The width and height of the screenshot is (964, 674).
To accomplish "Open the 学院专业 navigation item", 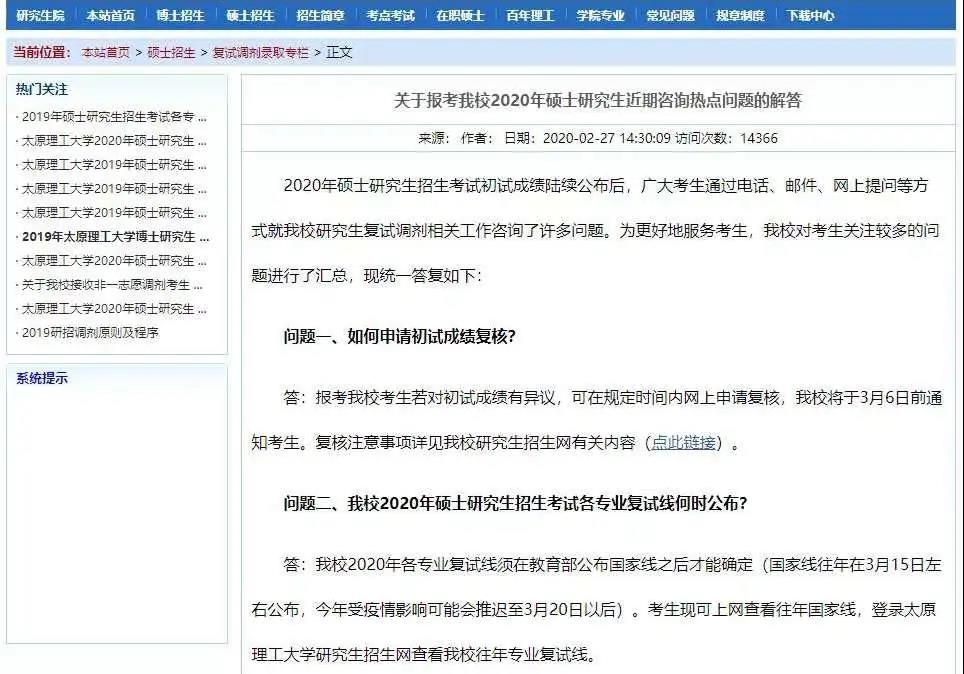I will point(600,16).
